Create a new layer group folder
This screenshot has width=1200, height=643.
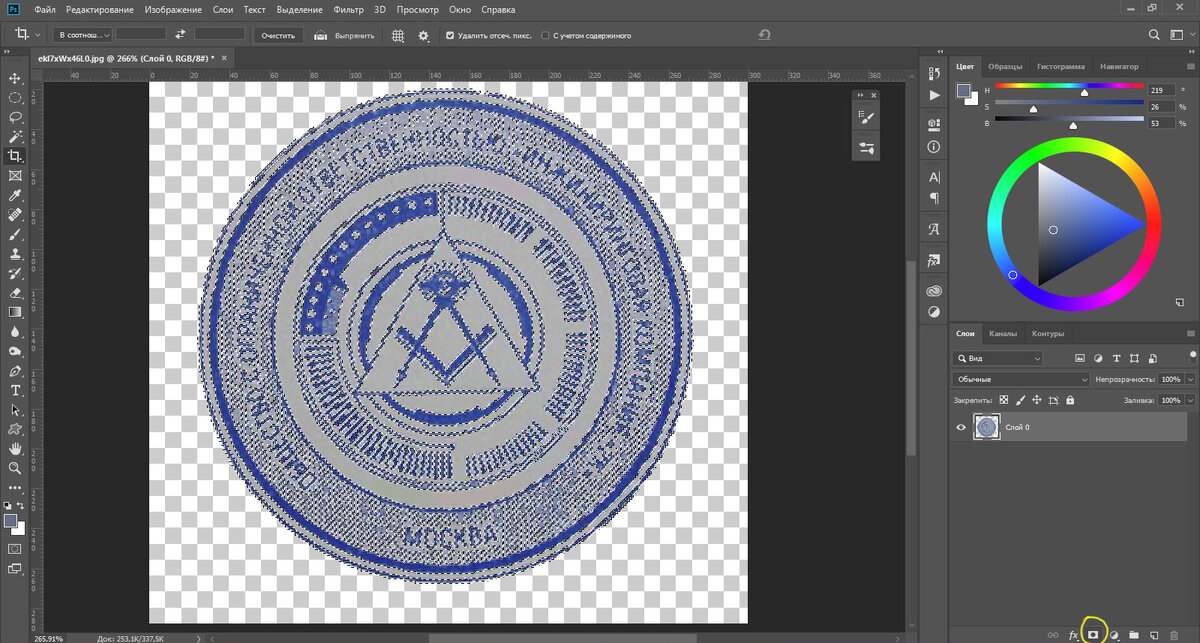(x=1133, y=634)
